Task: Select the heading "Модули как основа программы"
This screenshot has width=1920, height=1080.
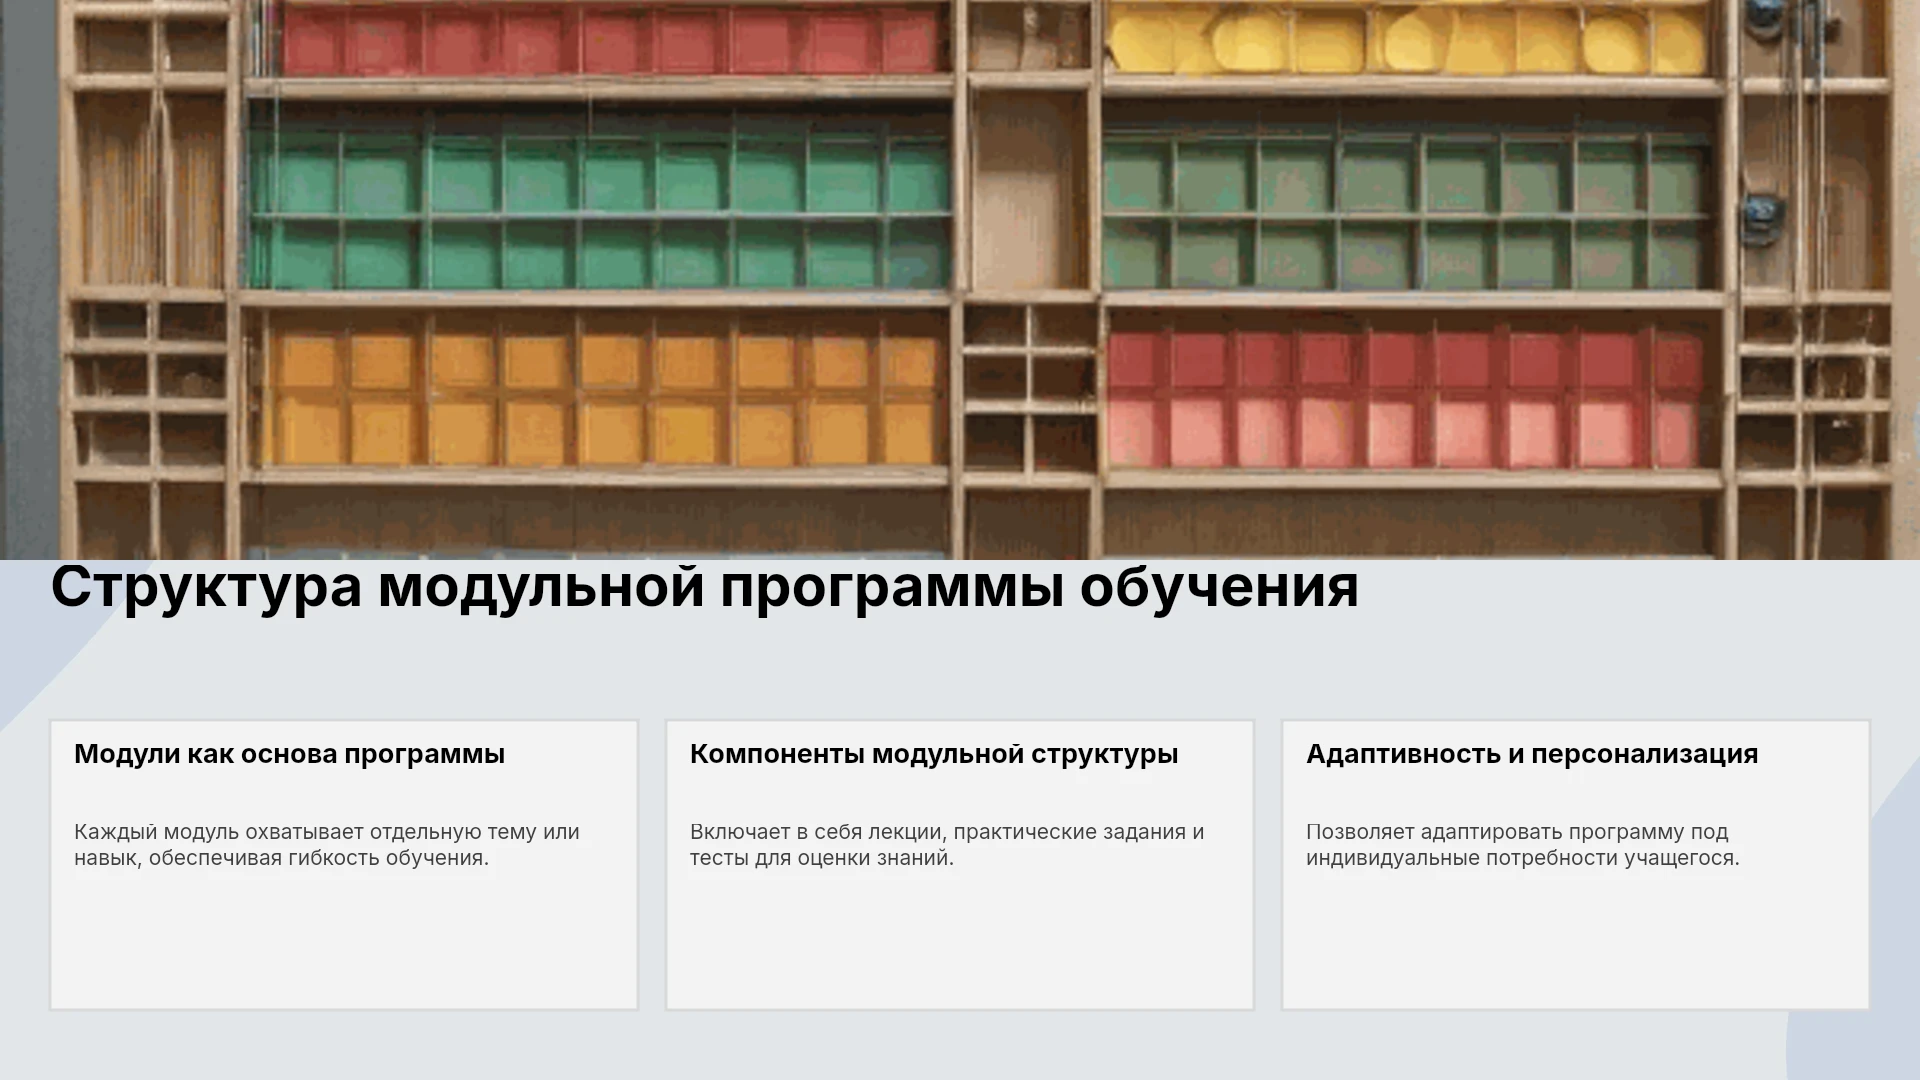Action: 289,754
